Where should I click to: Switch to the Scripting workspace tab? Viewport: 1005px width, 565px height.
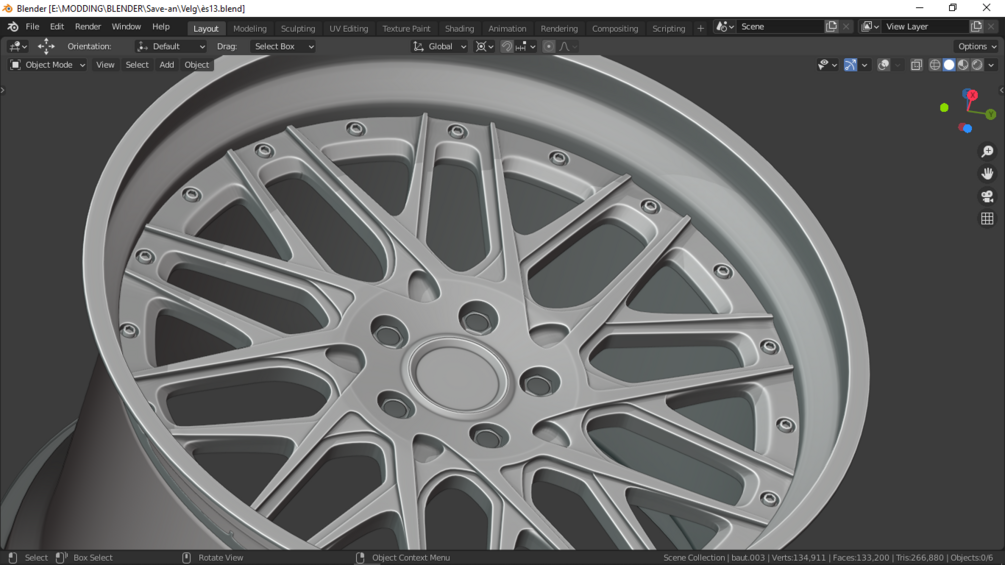[669, 28]
